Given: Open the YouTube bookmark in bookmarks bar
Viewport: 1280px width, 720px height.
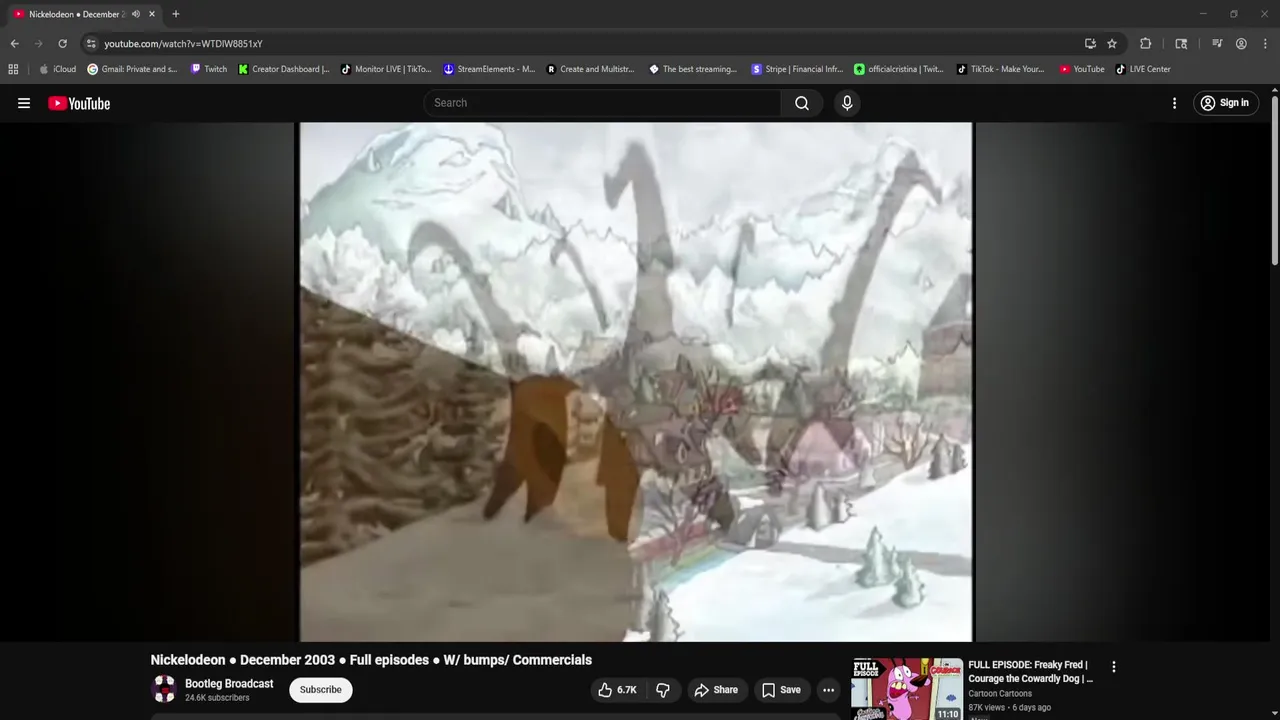Looking at the screenshot, I should [x=1082, y=69].
